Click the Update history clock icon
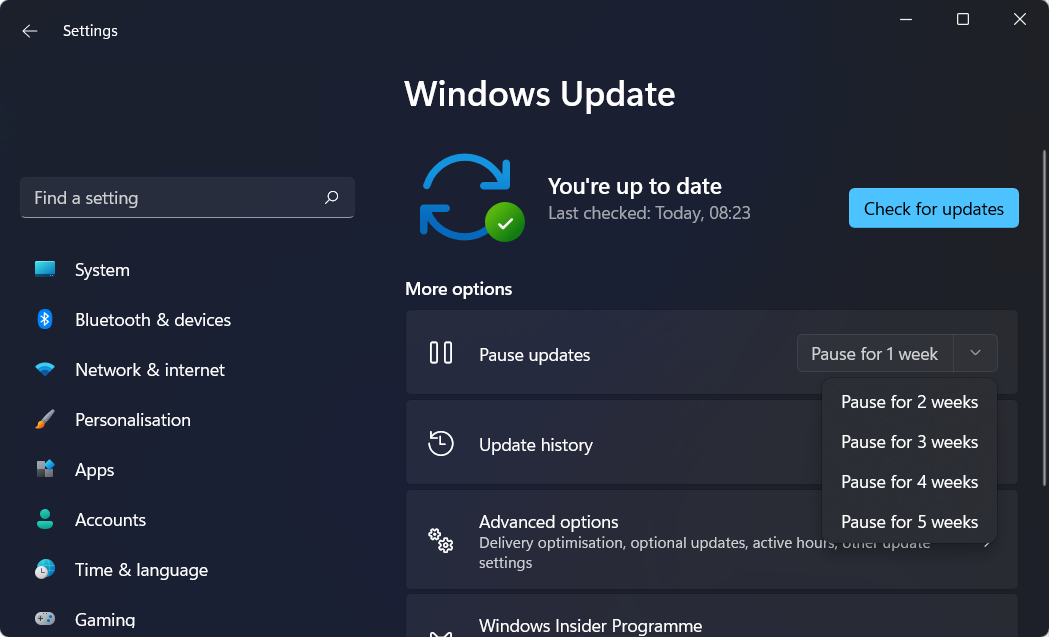Image resolution: width=1049 pixels, height=637 pixels. click(440, 442)
